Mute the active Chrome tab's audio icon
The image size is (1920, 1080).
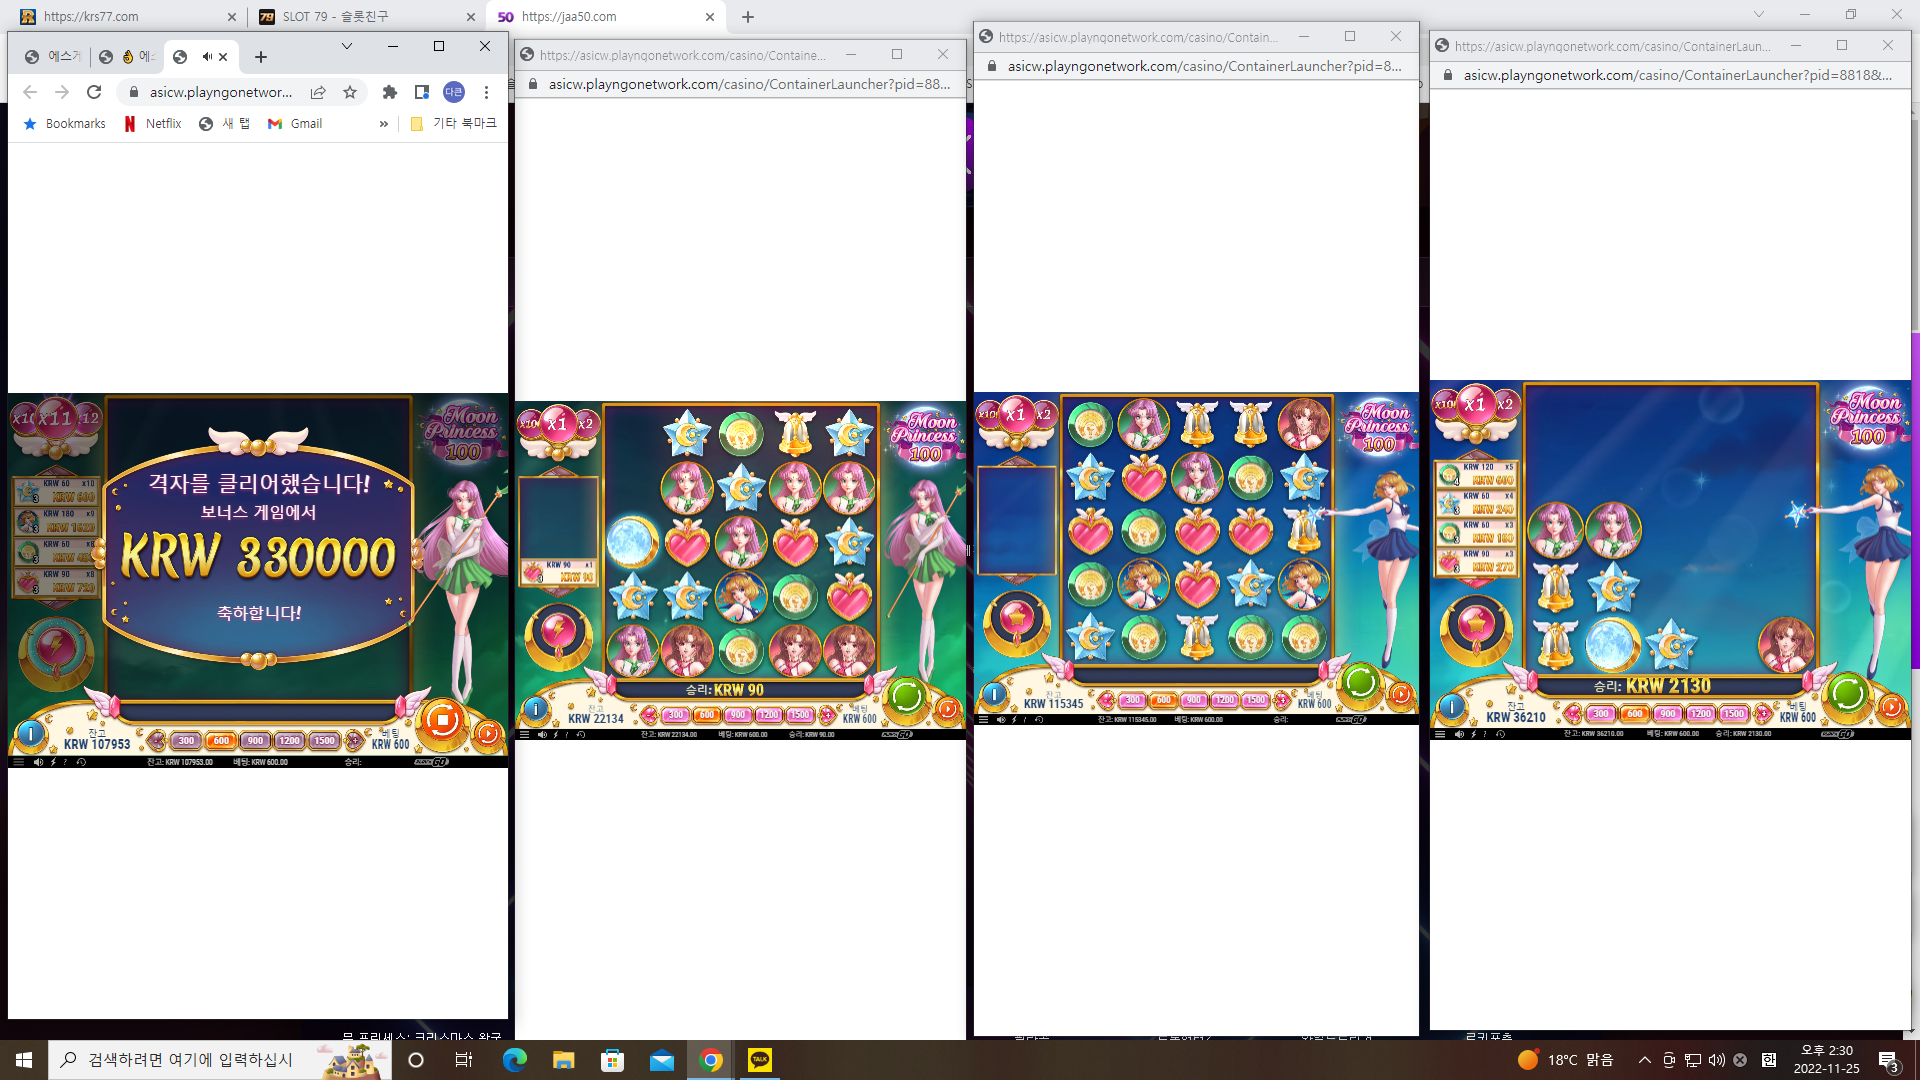tap(207, 57)
